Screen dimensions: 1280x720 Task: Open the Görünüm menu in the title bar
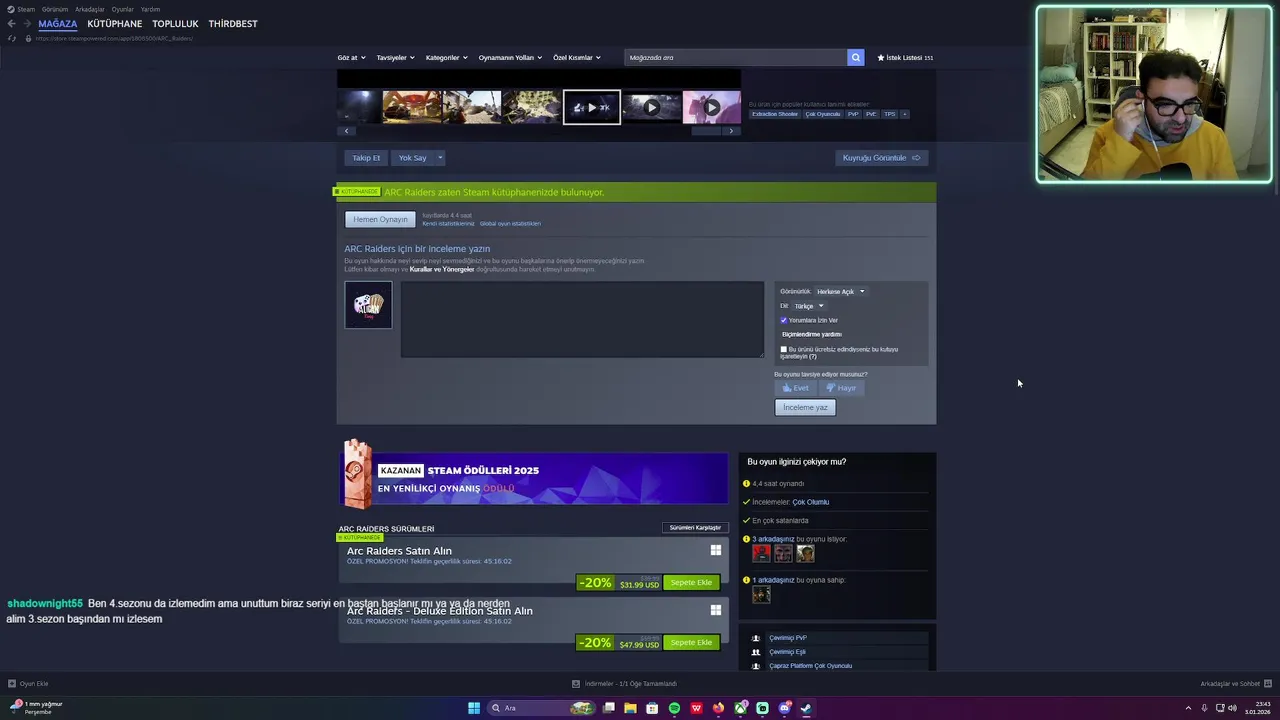(55, 9)
